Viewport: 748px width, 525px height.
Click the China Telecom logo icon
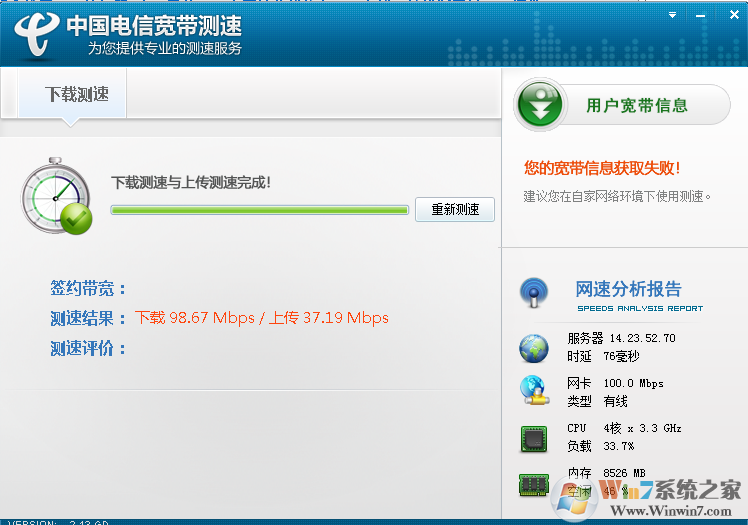(37, 33)
